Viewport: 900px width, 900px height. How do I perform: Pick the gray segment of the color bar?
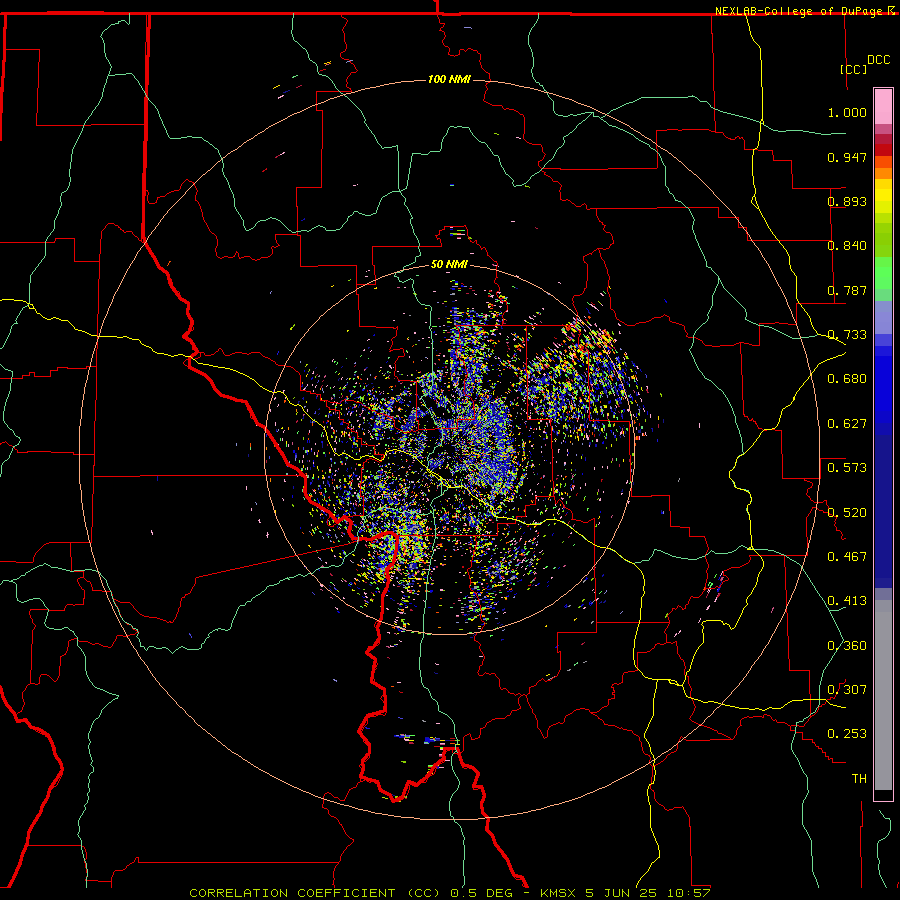tap(883, 695)
